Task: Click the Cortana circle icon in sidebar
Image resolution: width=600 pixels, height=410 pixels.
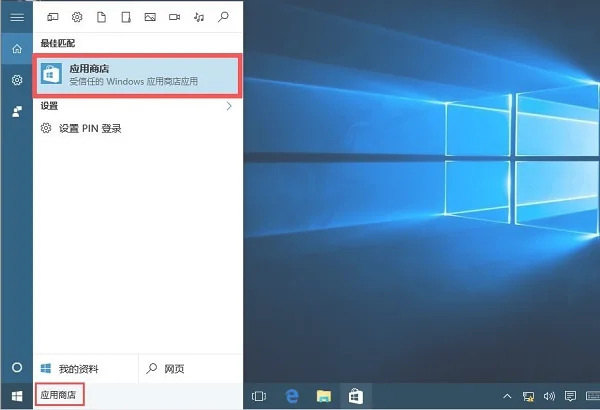Action: click(x=17, y=368)
